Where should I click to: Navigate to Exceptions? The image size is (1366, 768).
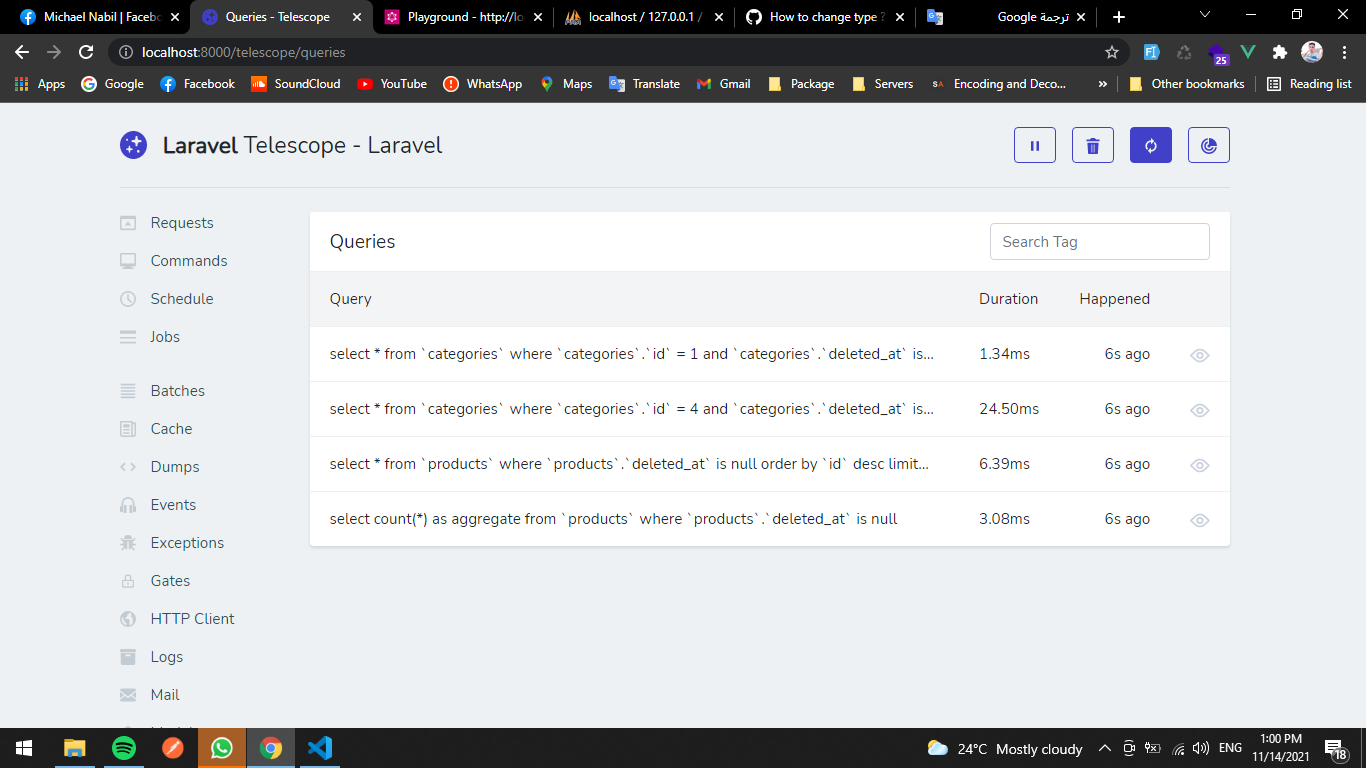[187, 543]
